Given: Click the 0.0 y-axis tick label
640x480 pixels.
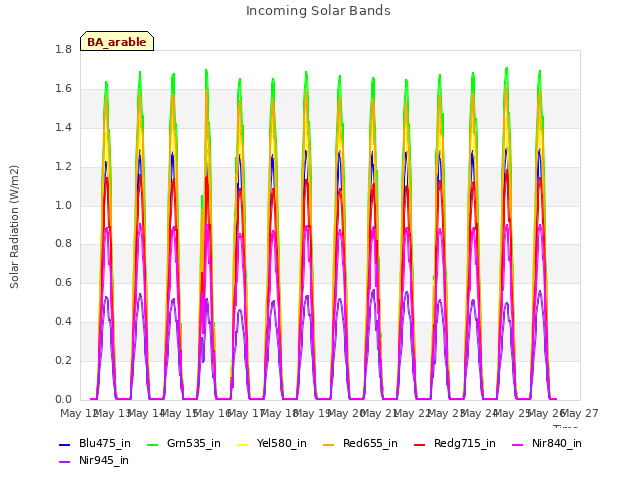Looking at the screenshot, I should [x=63, y=399].
